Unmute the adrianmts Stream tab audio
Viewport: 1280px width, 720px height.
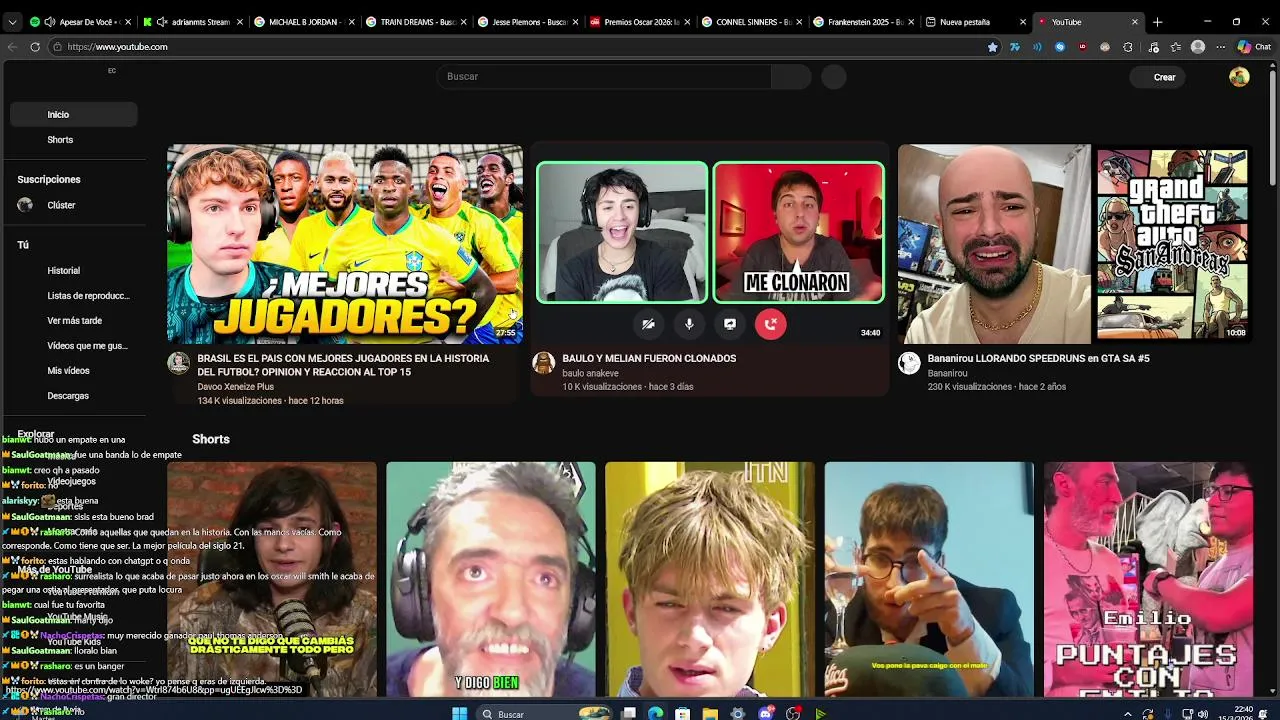pos(162,22)
